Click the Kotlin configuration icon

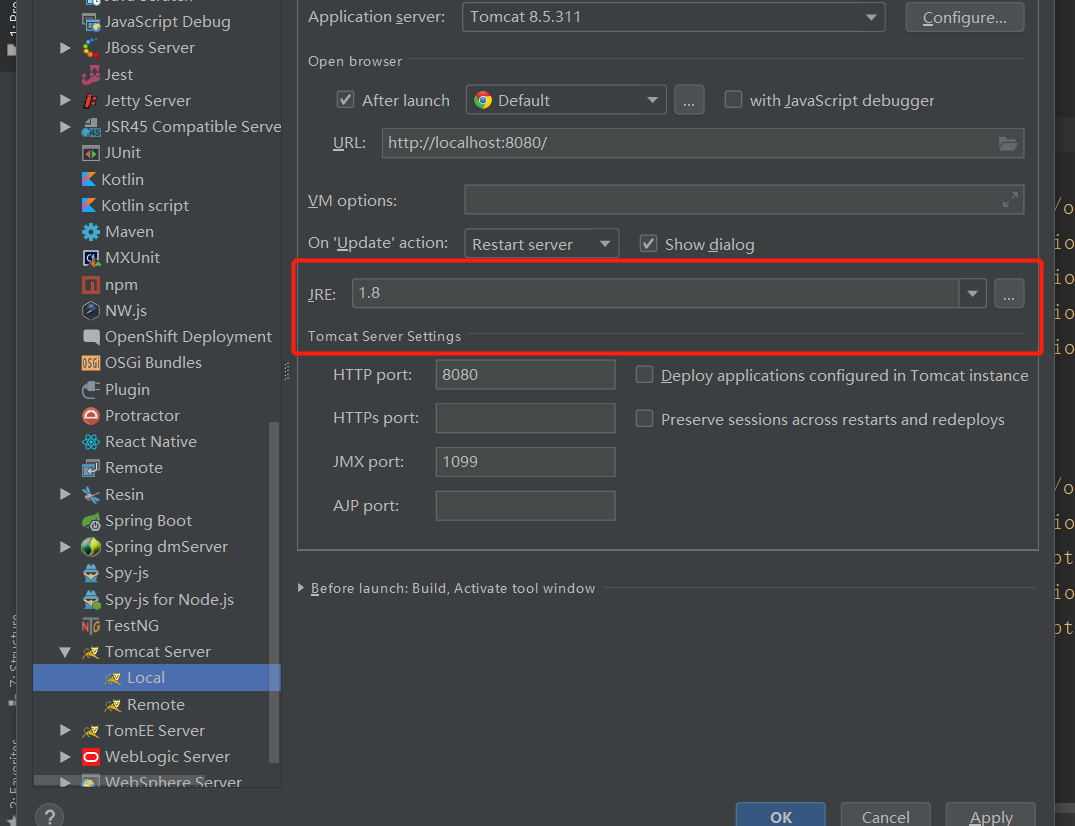tap(89, 180)
